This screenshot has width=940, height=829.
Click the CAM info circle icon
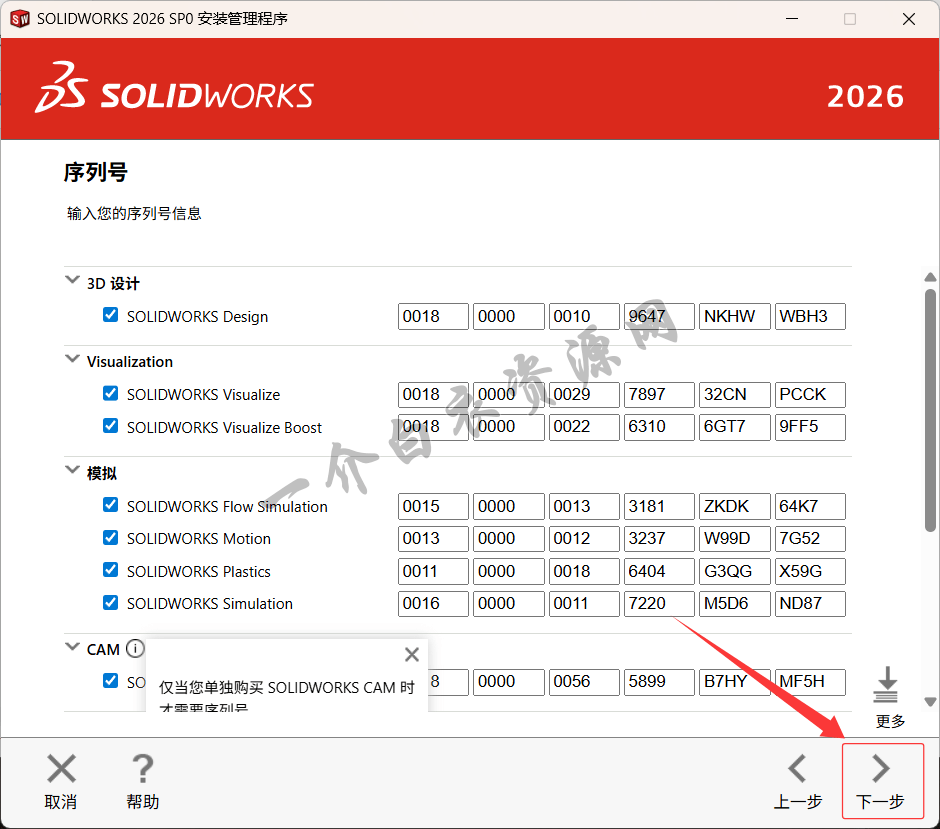pyautogui.click(x=135, y=649)
